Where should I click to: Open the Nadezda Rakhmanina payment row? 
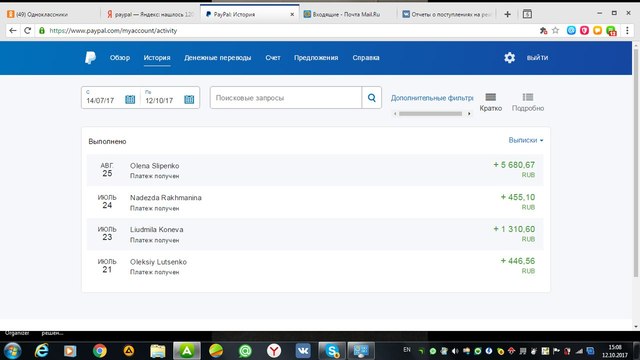tap(315, 202)
